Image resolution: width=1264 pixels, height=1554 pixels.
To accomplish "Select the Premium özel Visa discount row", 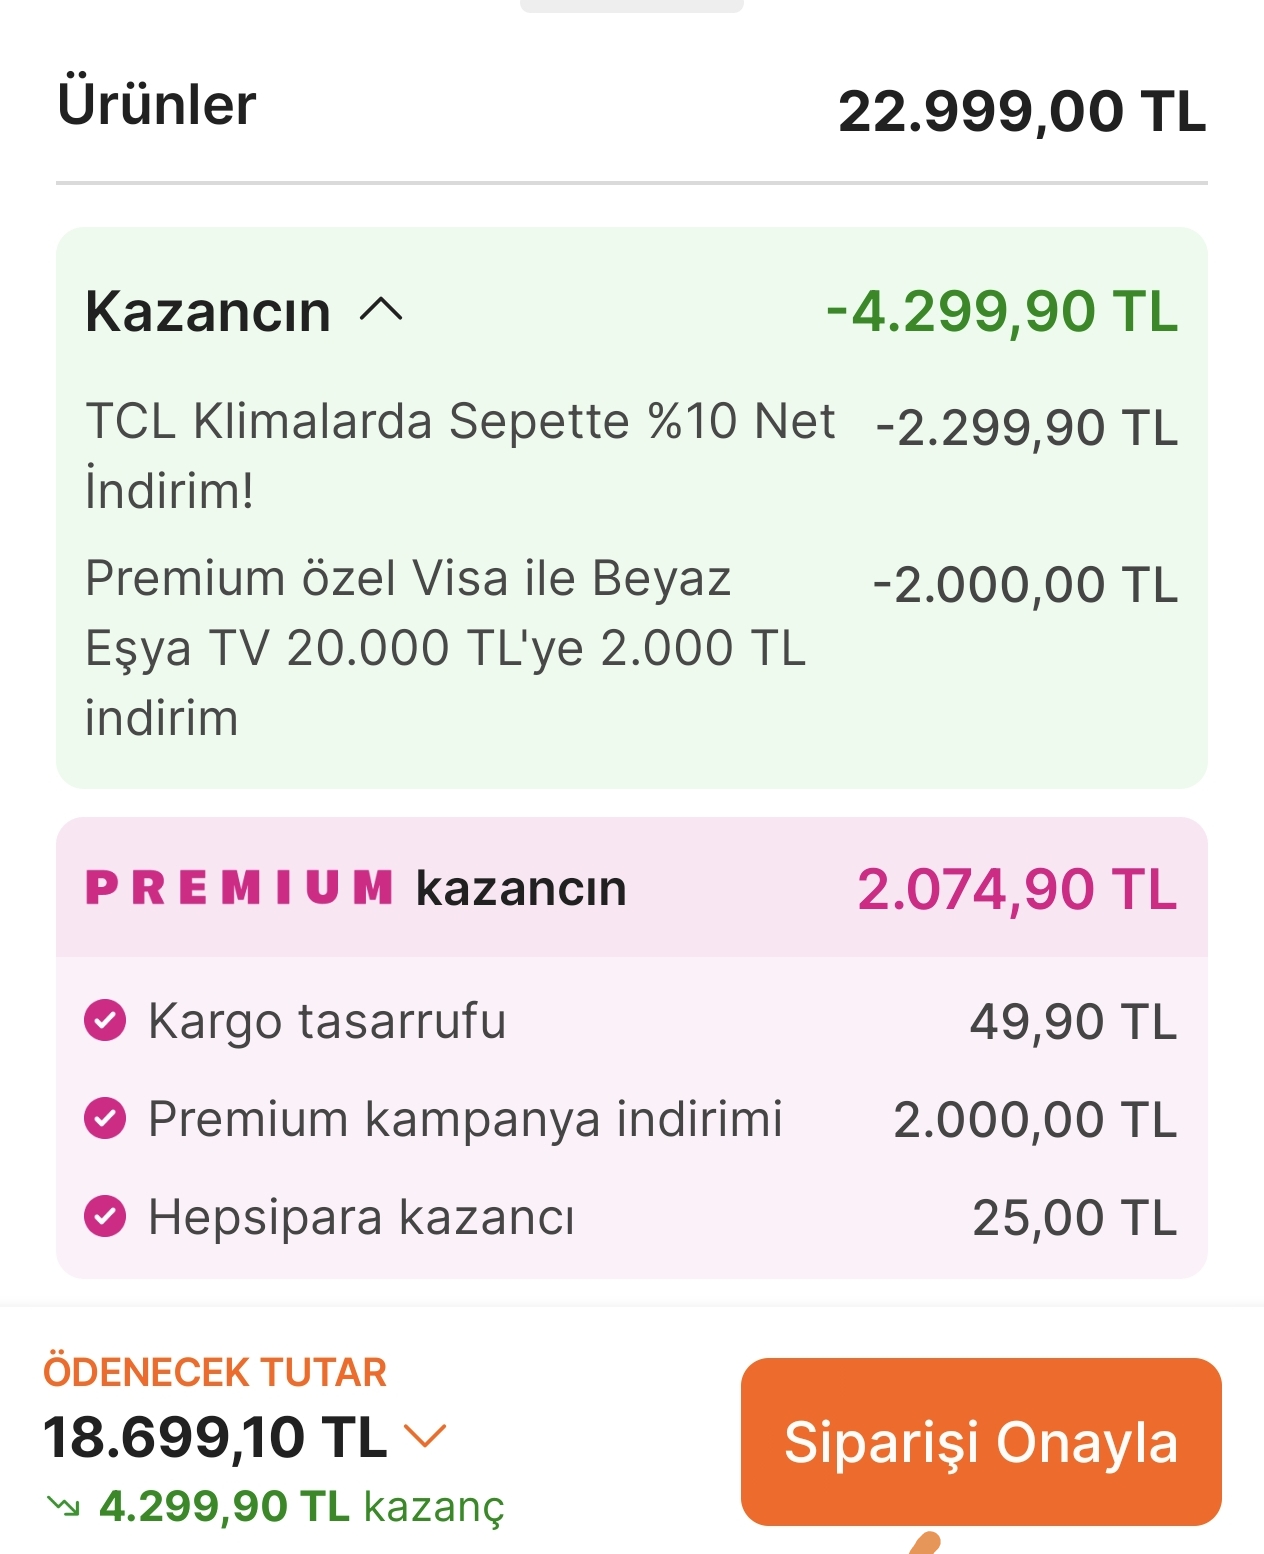I will coord(632,648).
